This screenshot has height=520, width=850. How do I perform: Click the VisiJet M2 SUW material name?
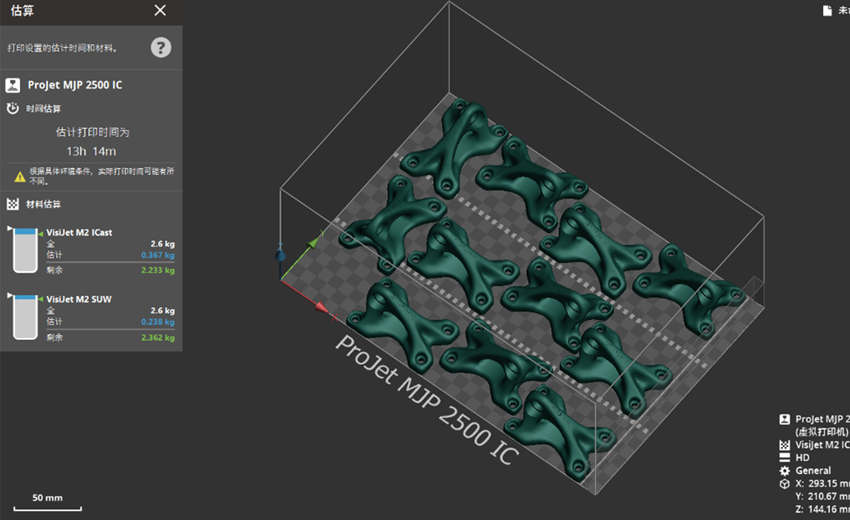79,299
